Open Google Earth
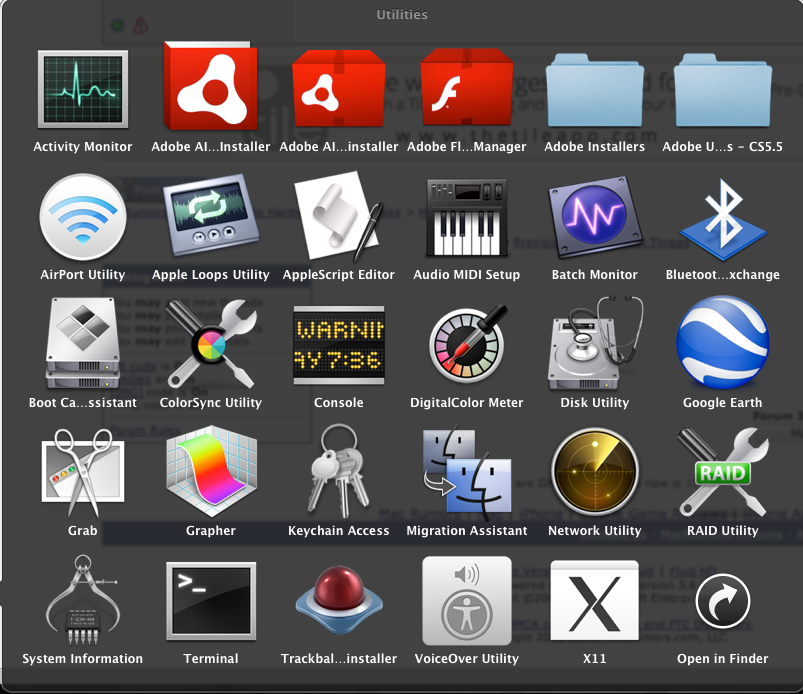The image size is (803, 694). pyautogui.click(x=723, y=343)
